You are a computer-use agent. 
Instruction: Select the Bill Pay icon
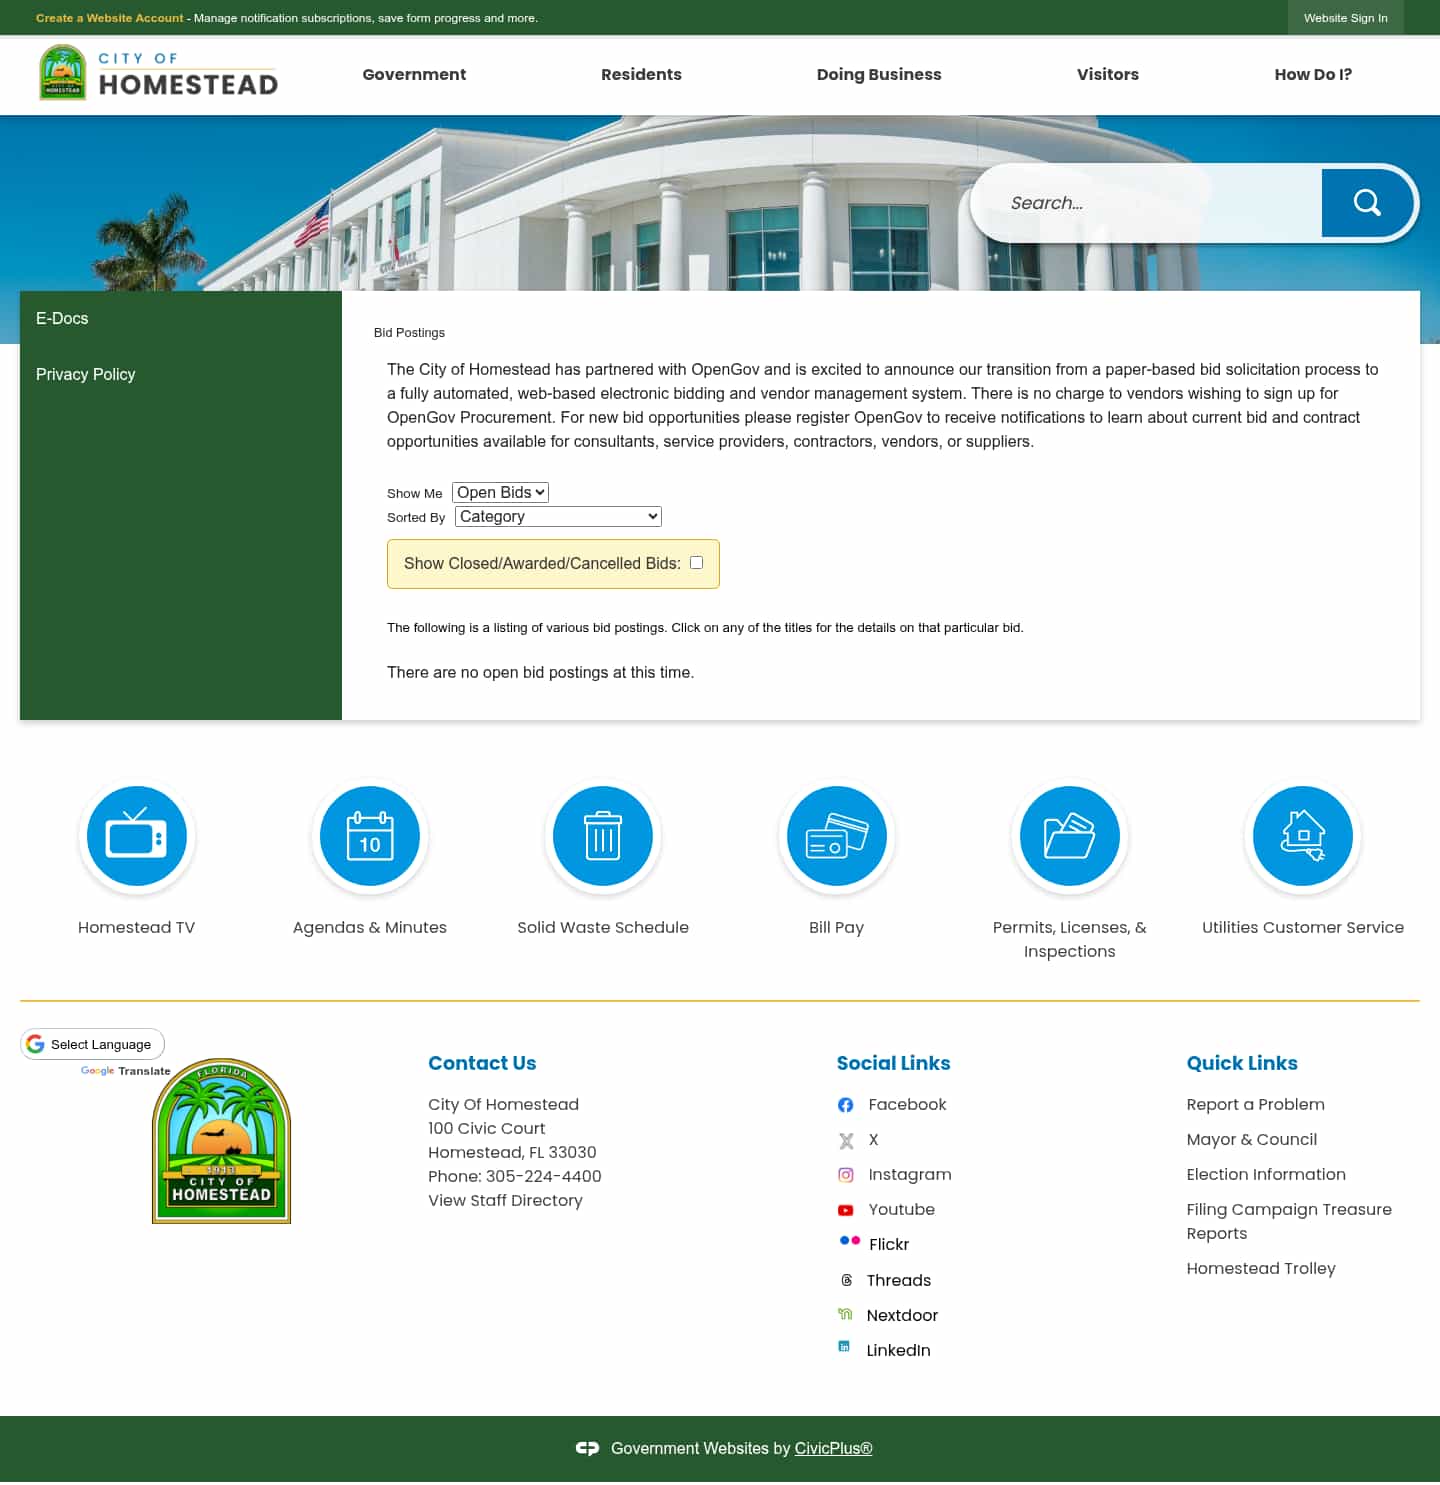(836, 836)
